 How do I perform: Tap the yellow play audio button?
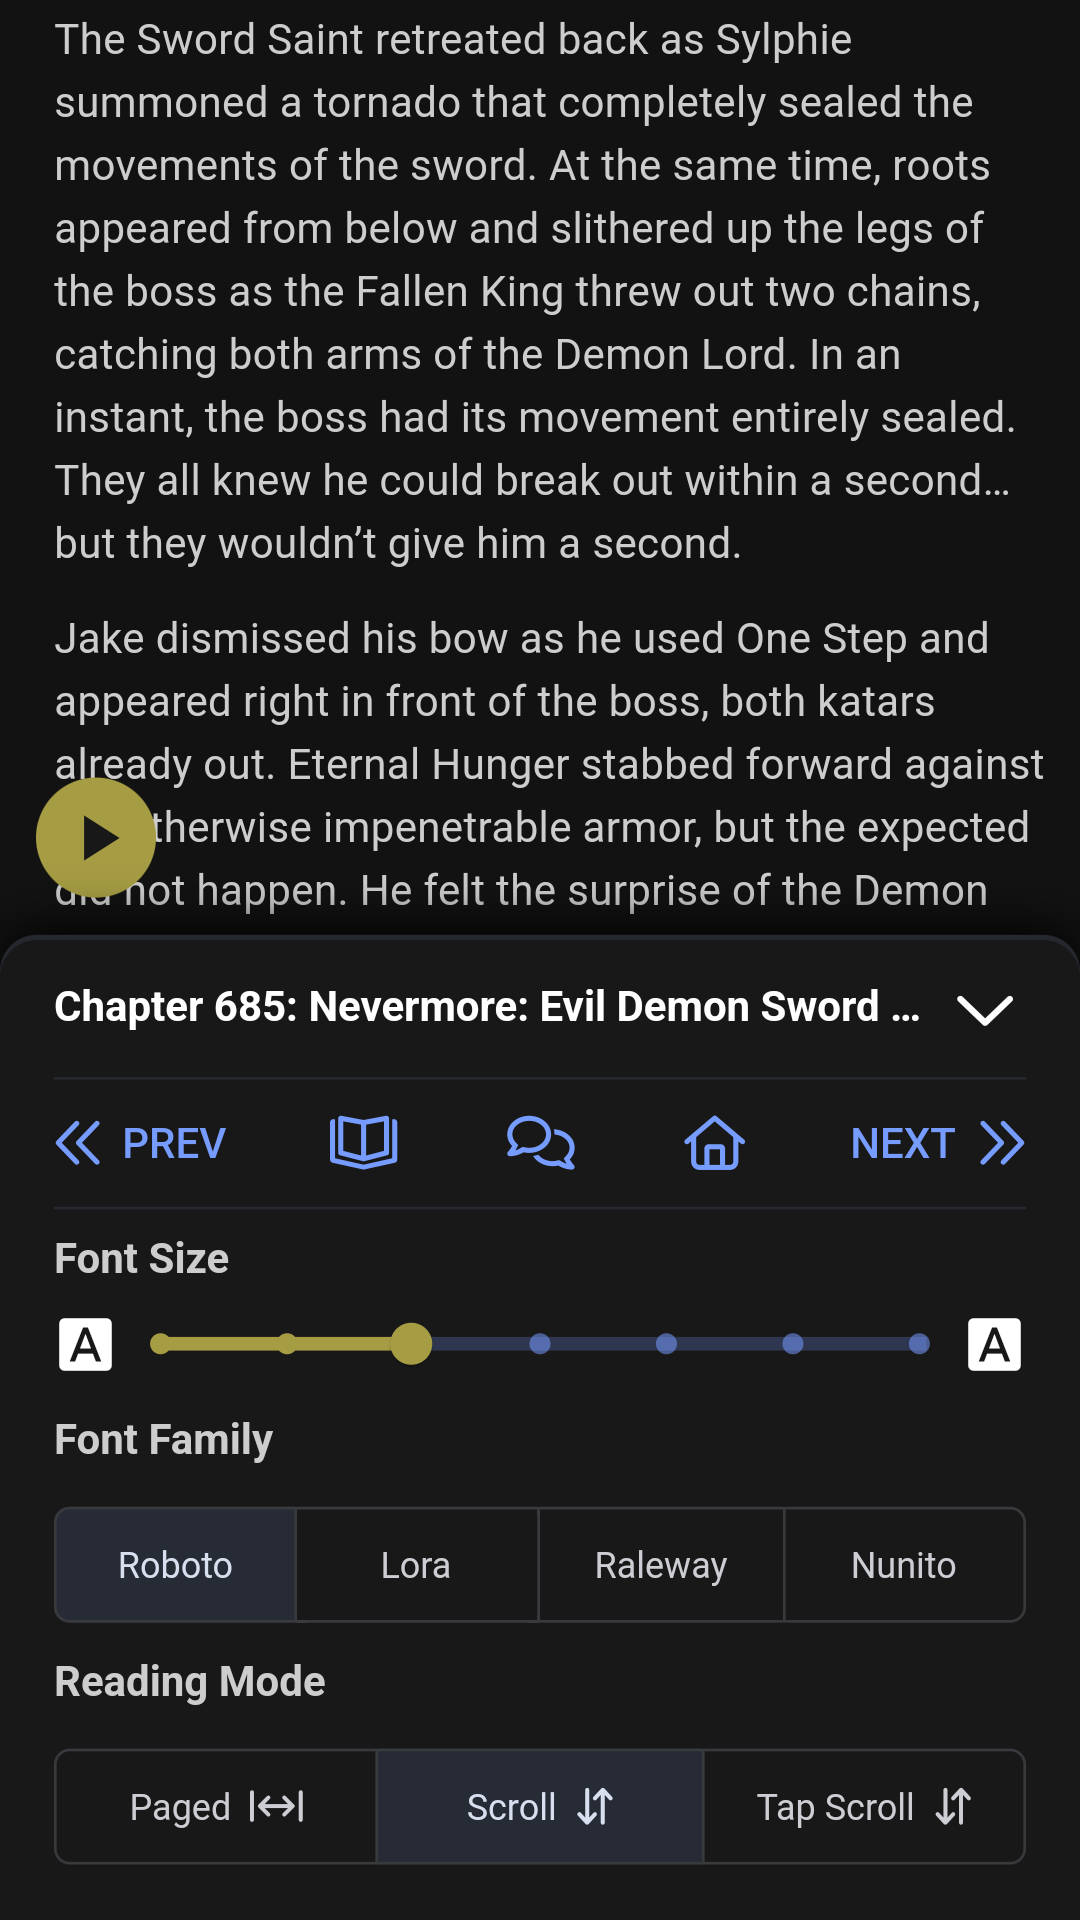coord(96,838)
